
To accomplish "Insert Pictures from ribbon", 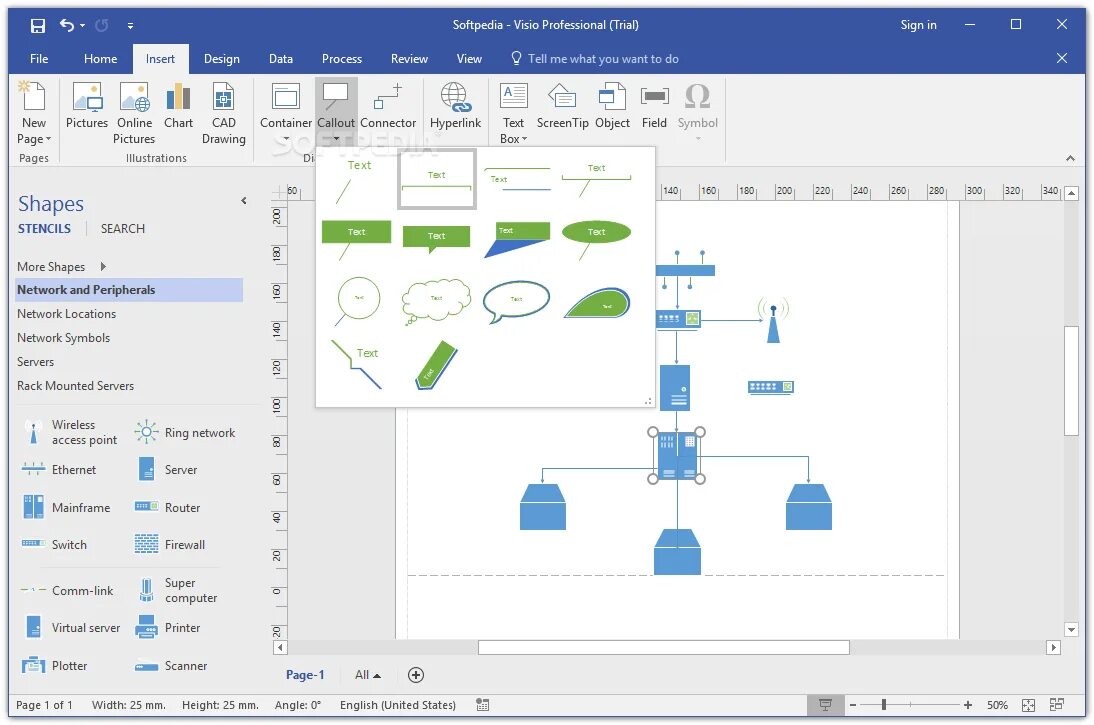I will (x=87, y=105).
